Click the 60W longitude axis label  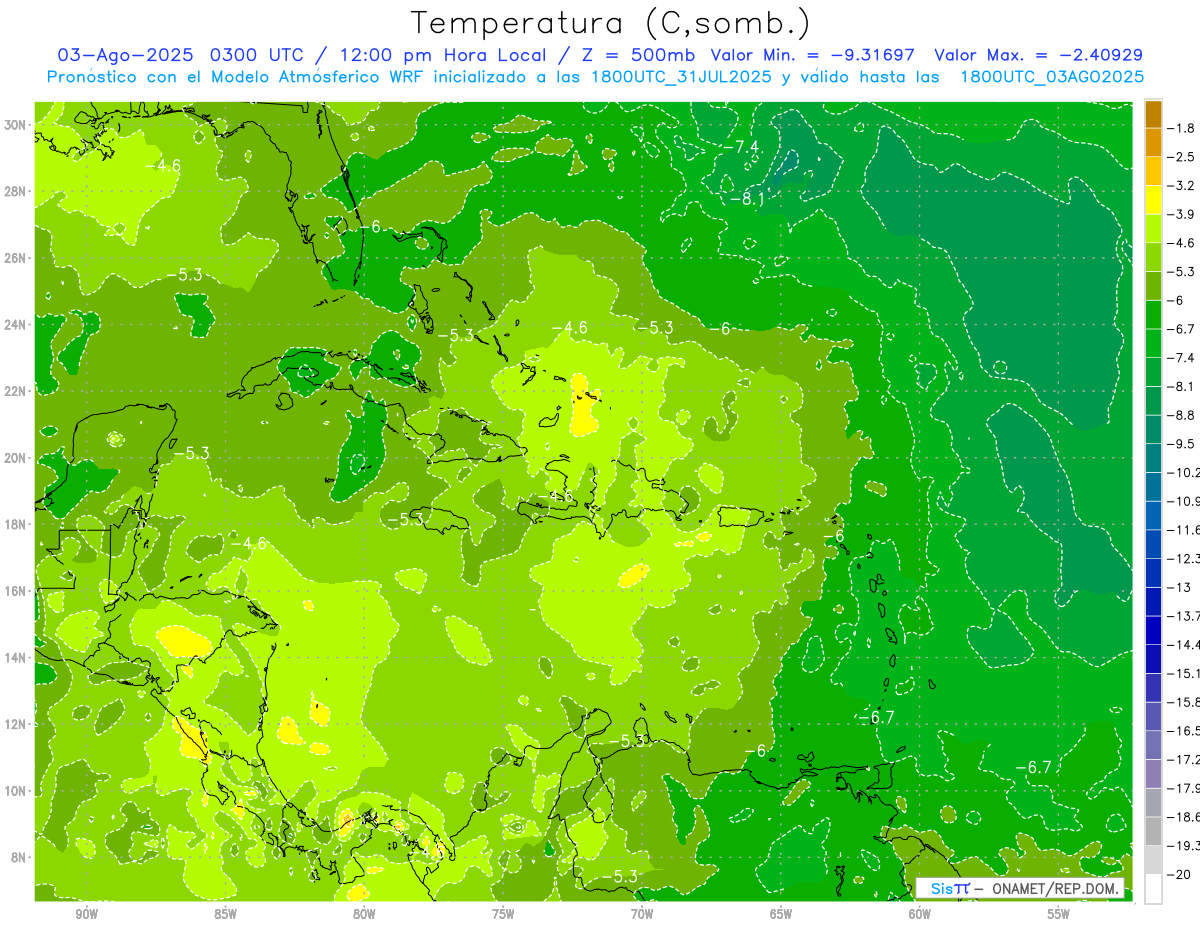click(920, 914)
